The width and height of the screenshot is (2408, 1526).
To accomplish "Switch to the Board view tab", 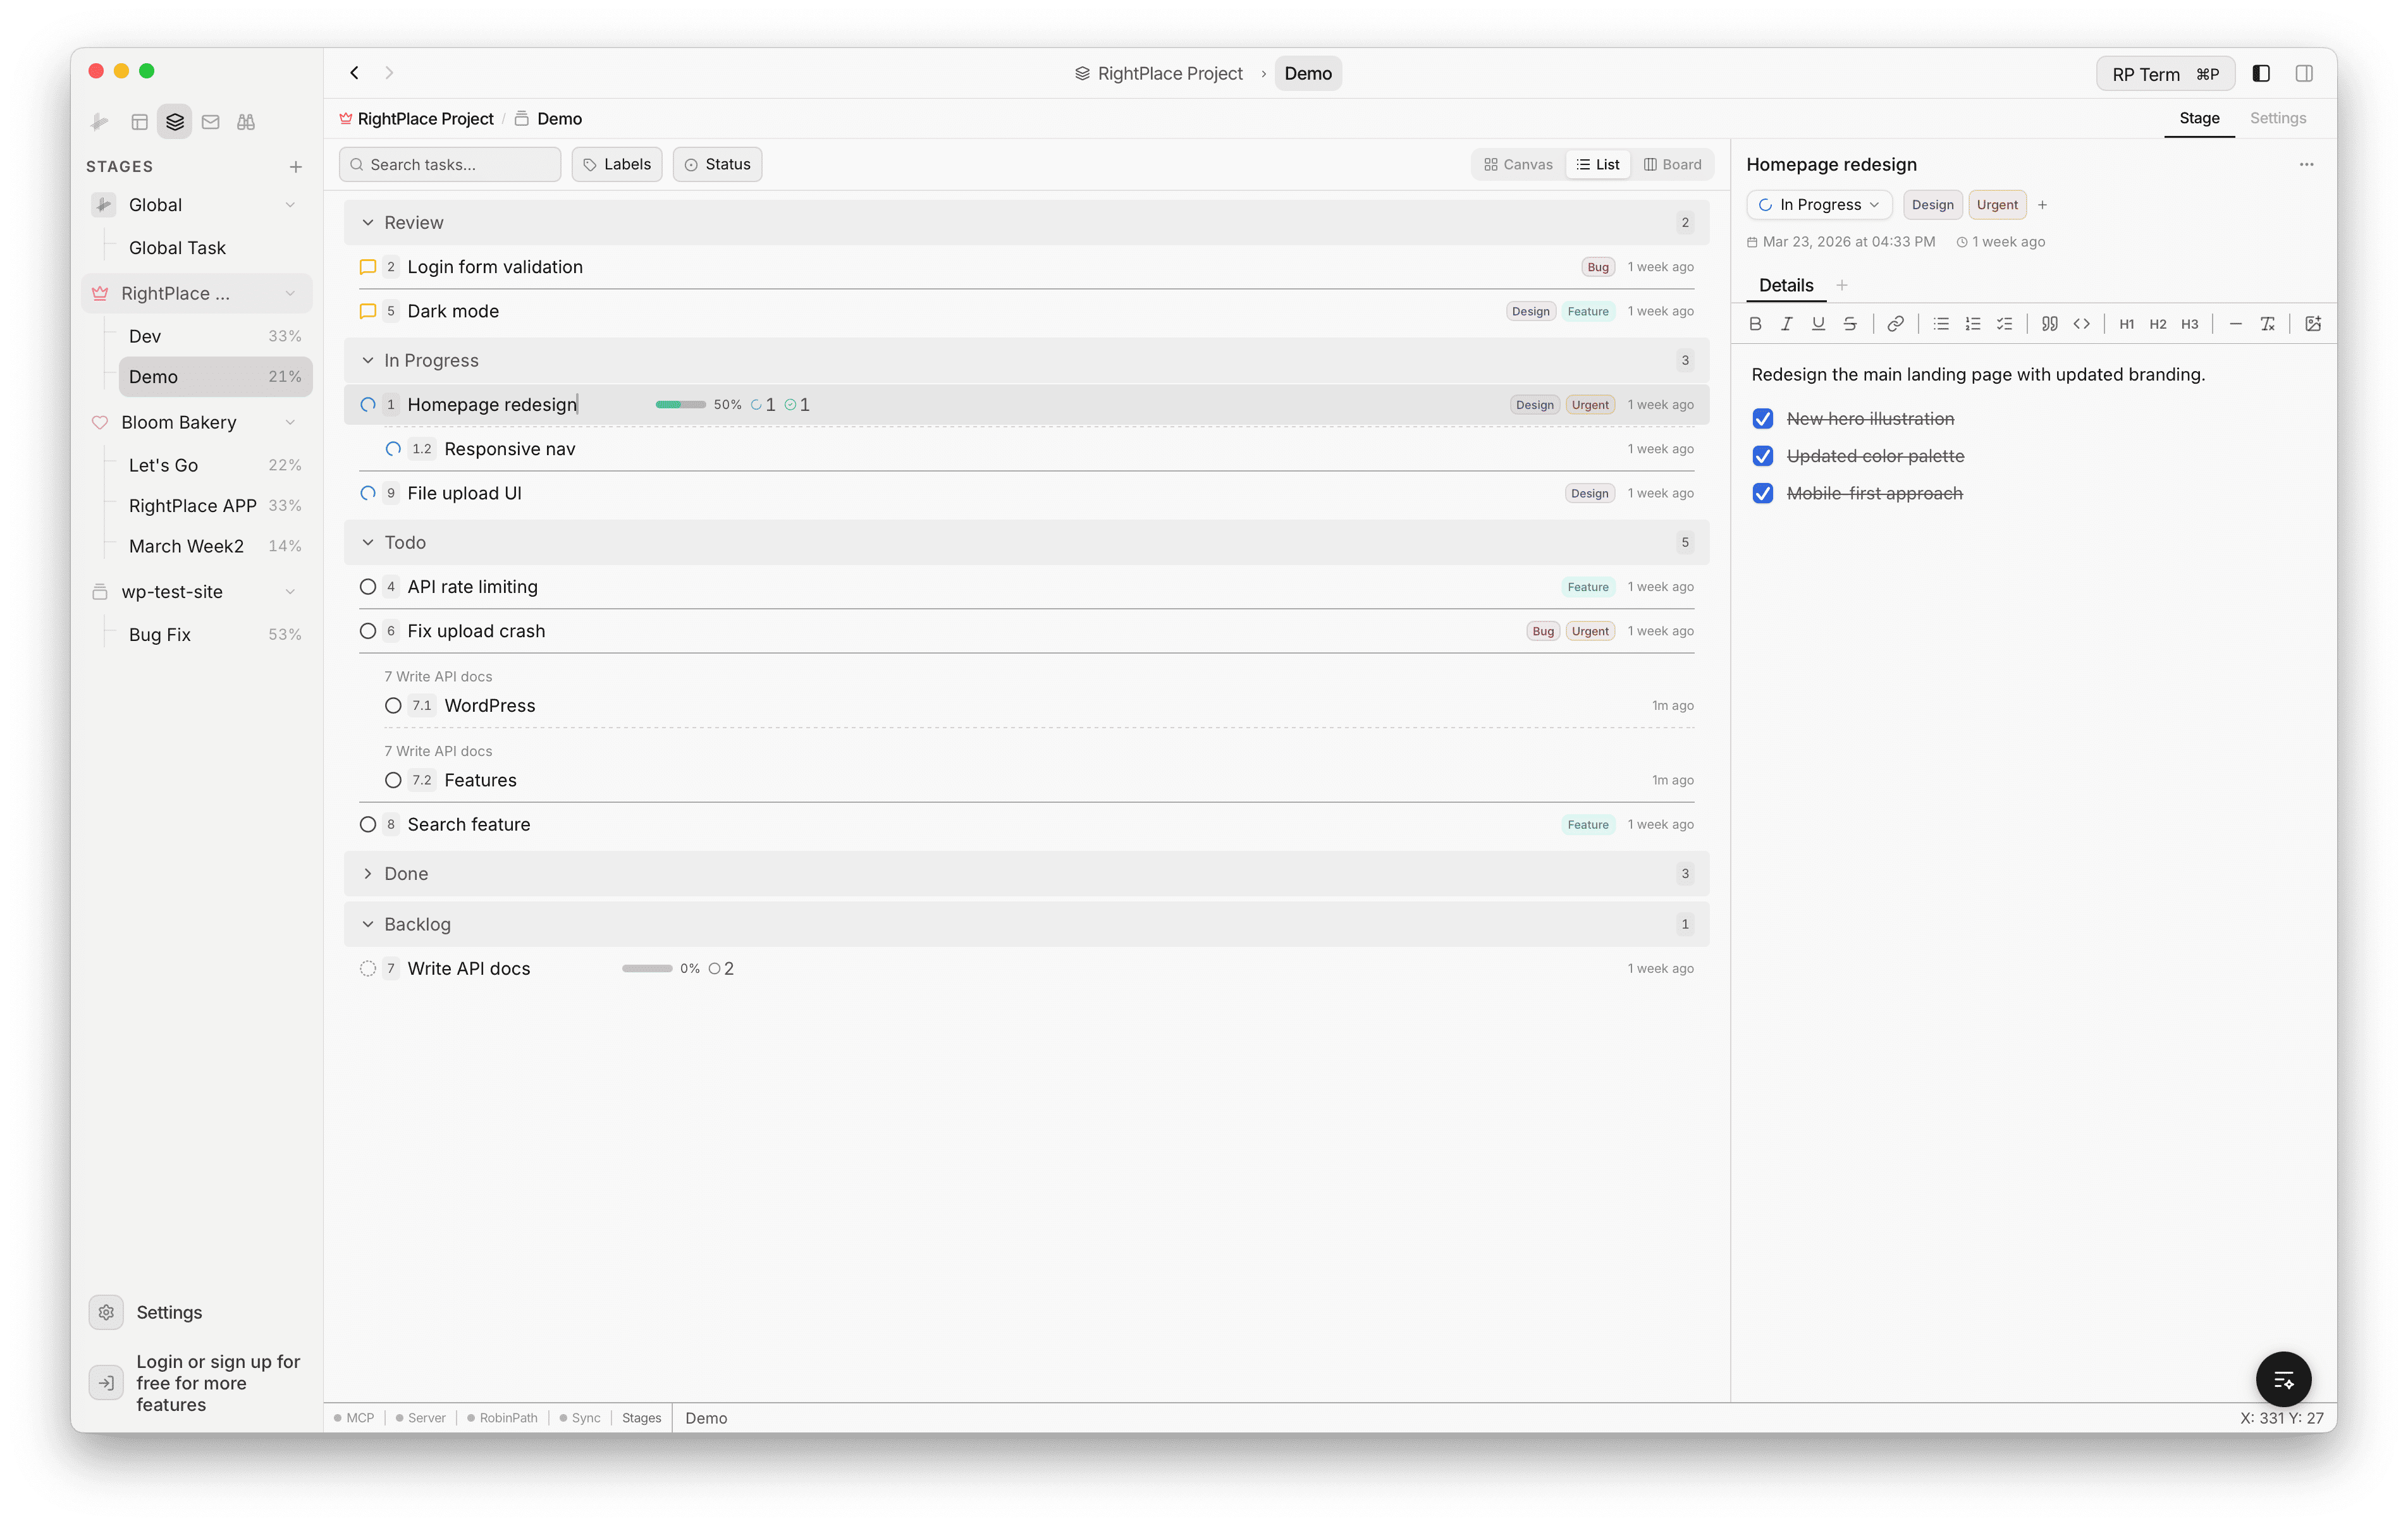I will coord(1672,164).
